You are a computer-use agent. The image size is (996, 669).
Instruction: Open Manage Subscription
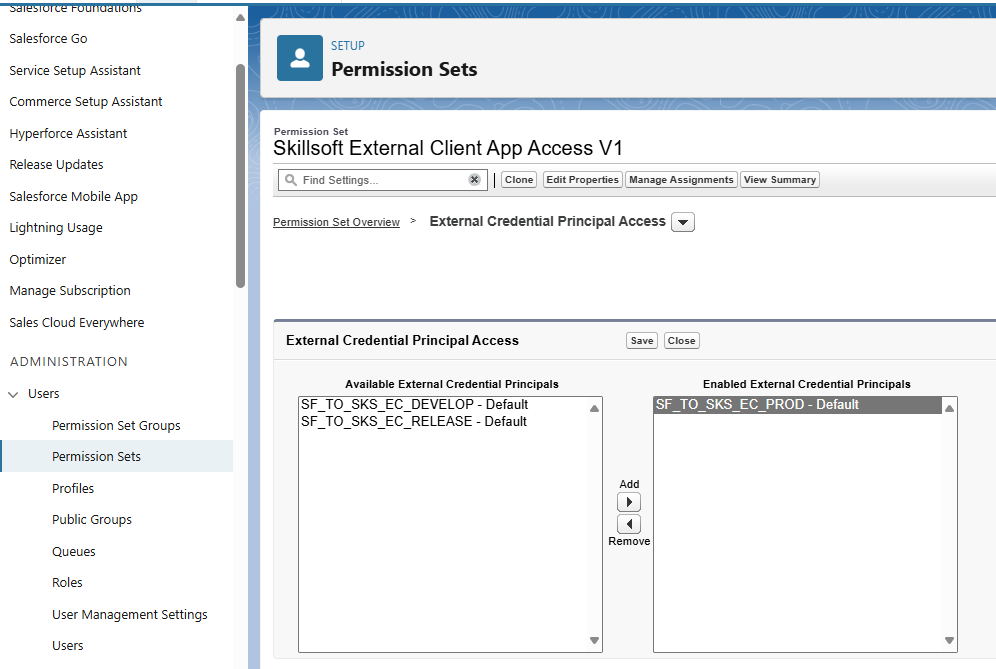[70, 290]
